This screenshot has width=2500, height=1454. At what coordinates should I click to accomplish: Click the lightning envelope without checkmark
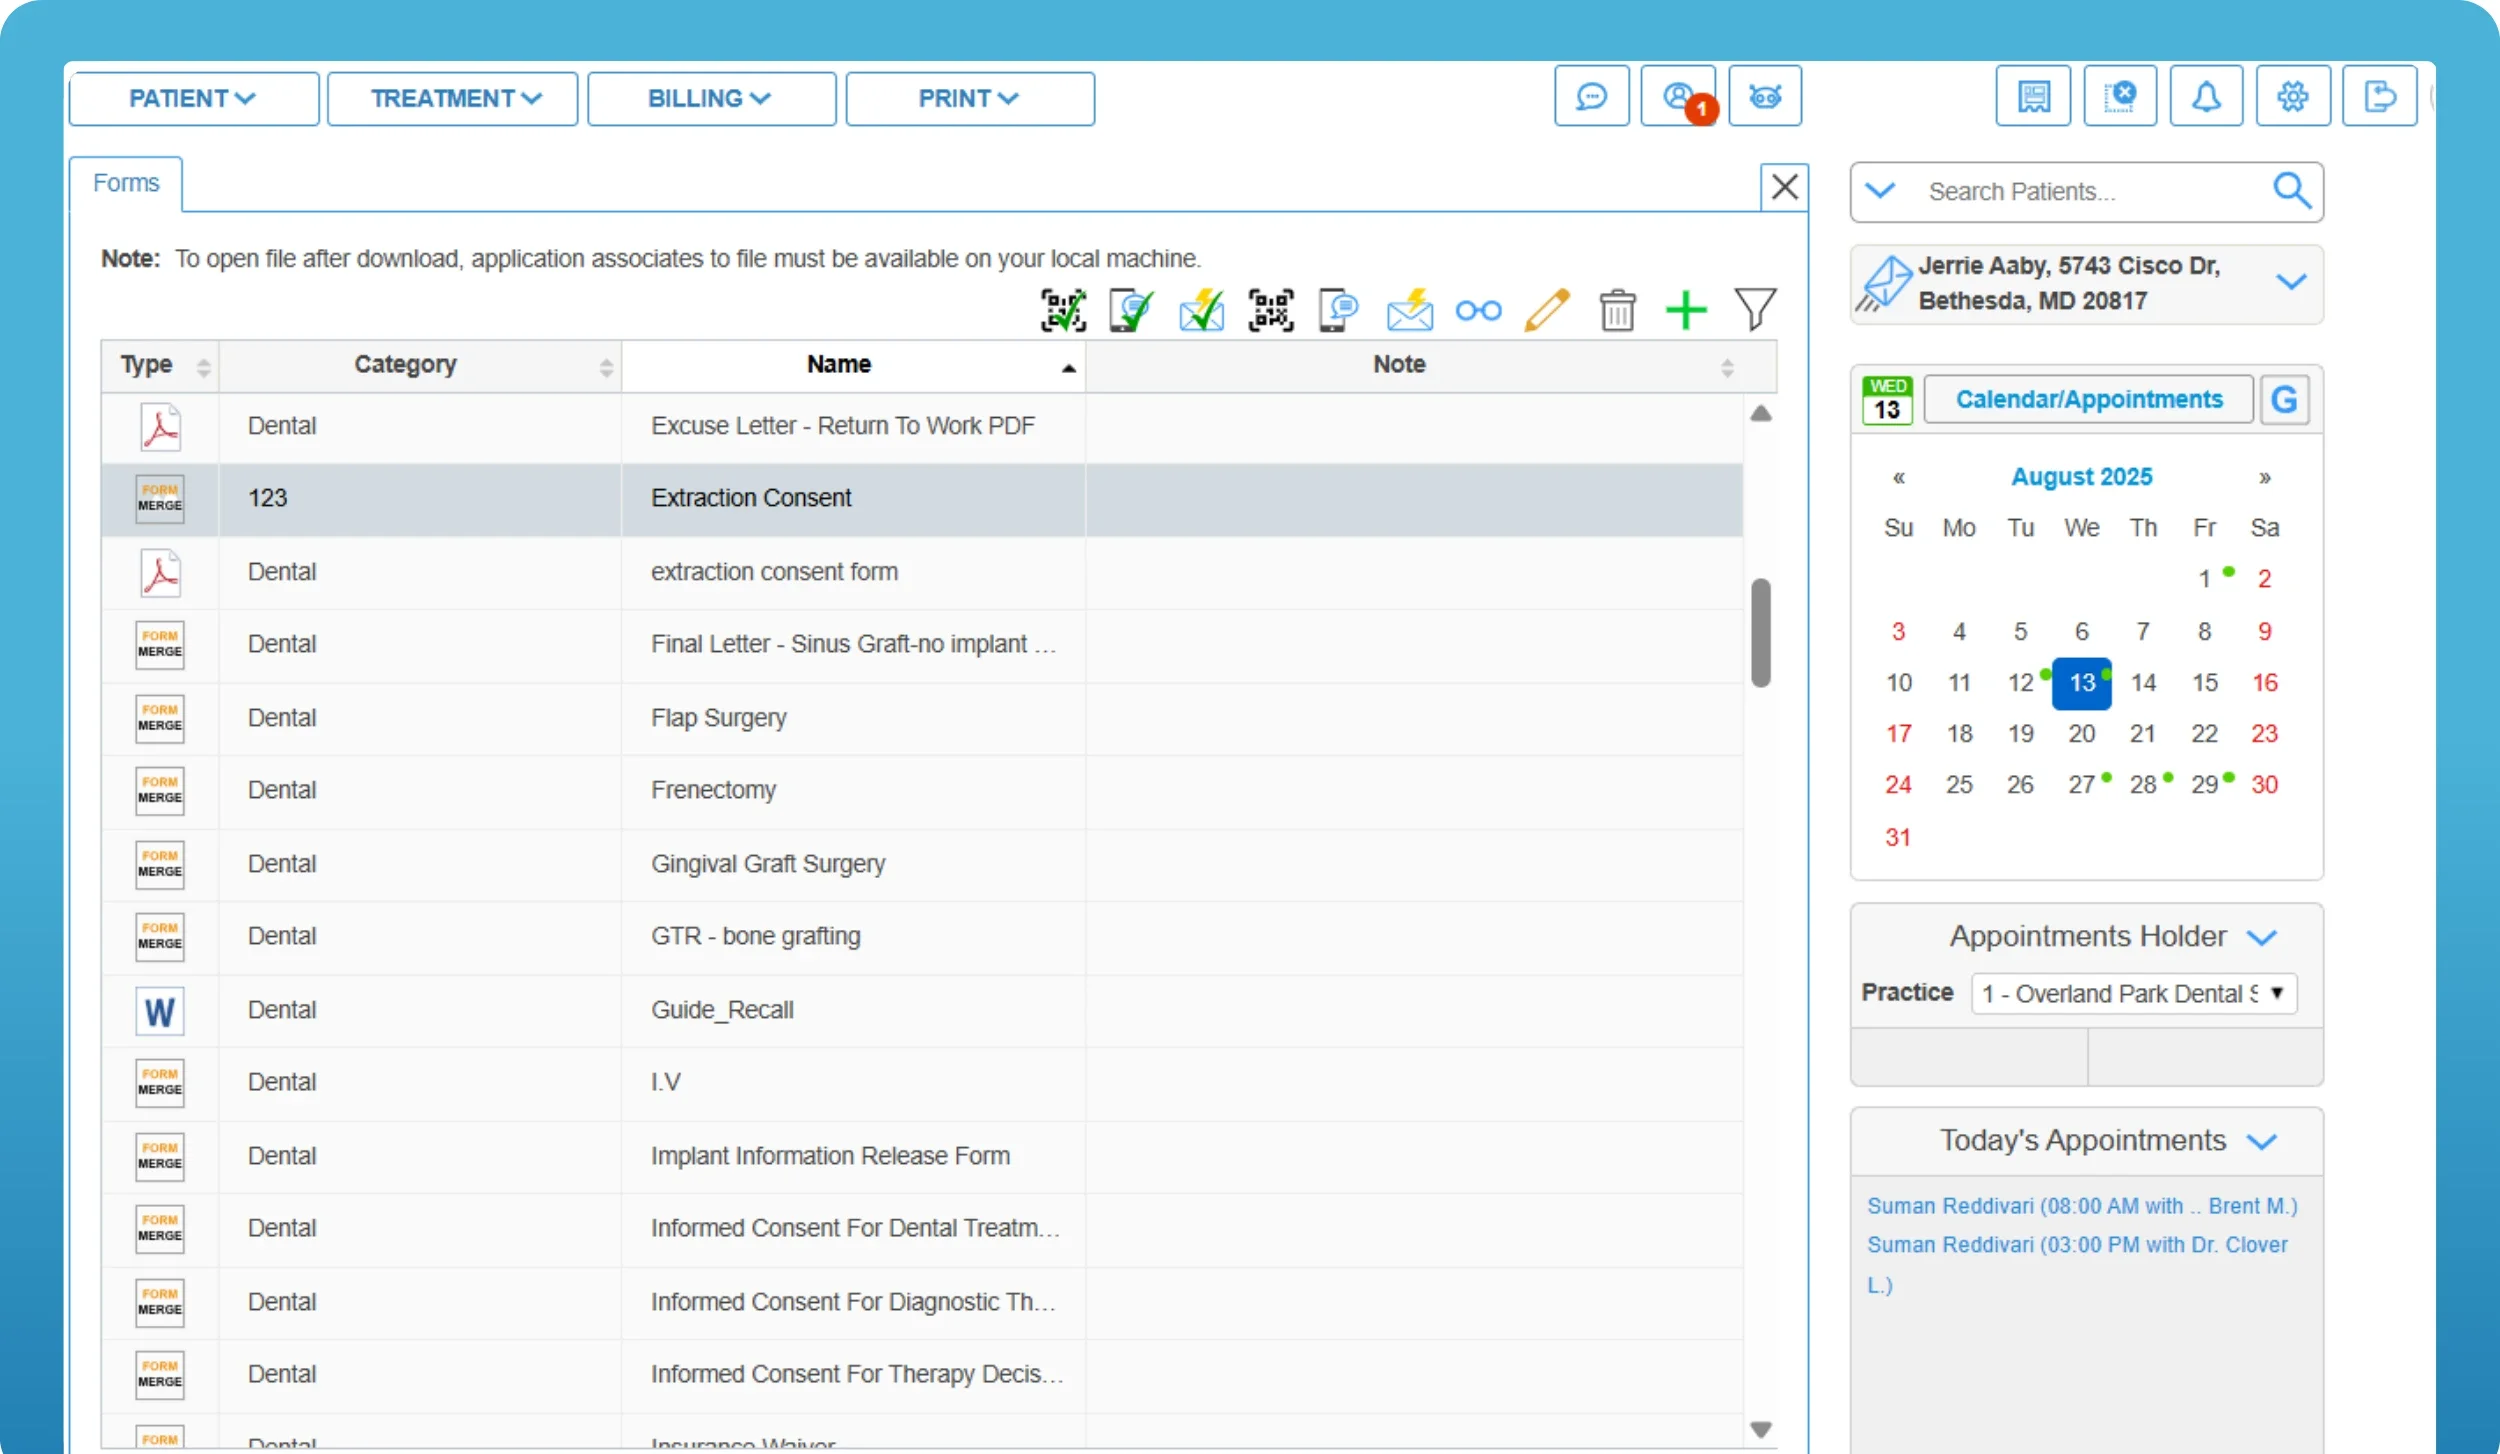coord(1408,310)
